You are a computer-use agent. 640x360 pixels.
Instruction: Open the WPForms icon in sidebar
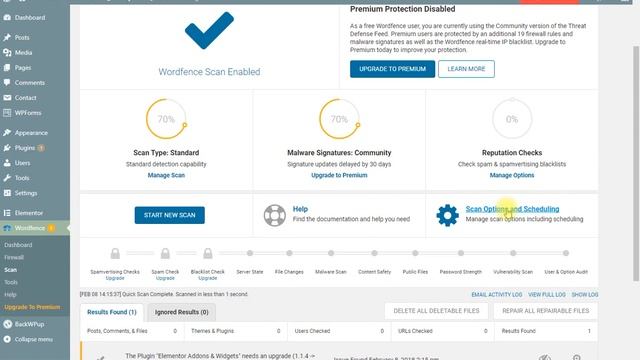[x=7, y=113]
